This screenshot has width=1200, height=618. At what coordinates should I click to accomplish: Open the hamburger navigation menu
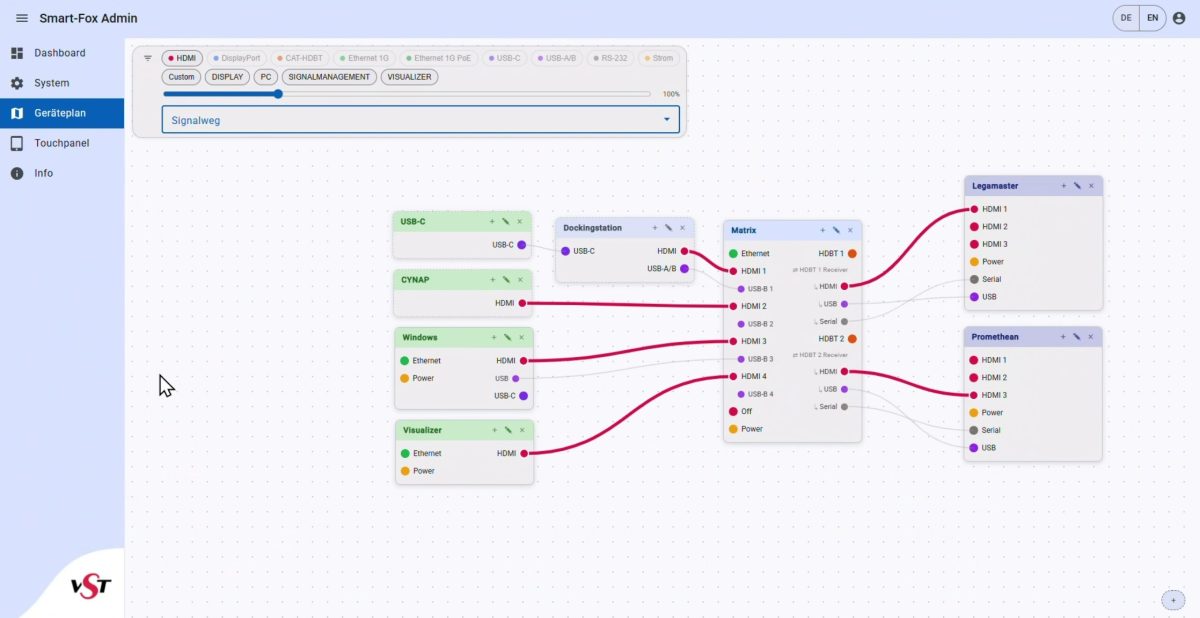21,18
